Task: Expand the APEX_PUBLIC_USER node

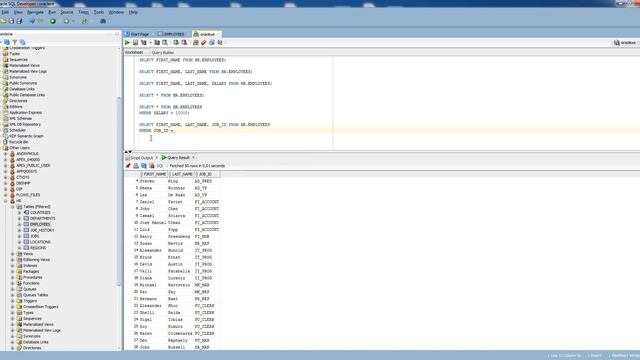Action: pos(6,166)
